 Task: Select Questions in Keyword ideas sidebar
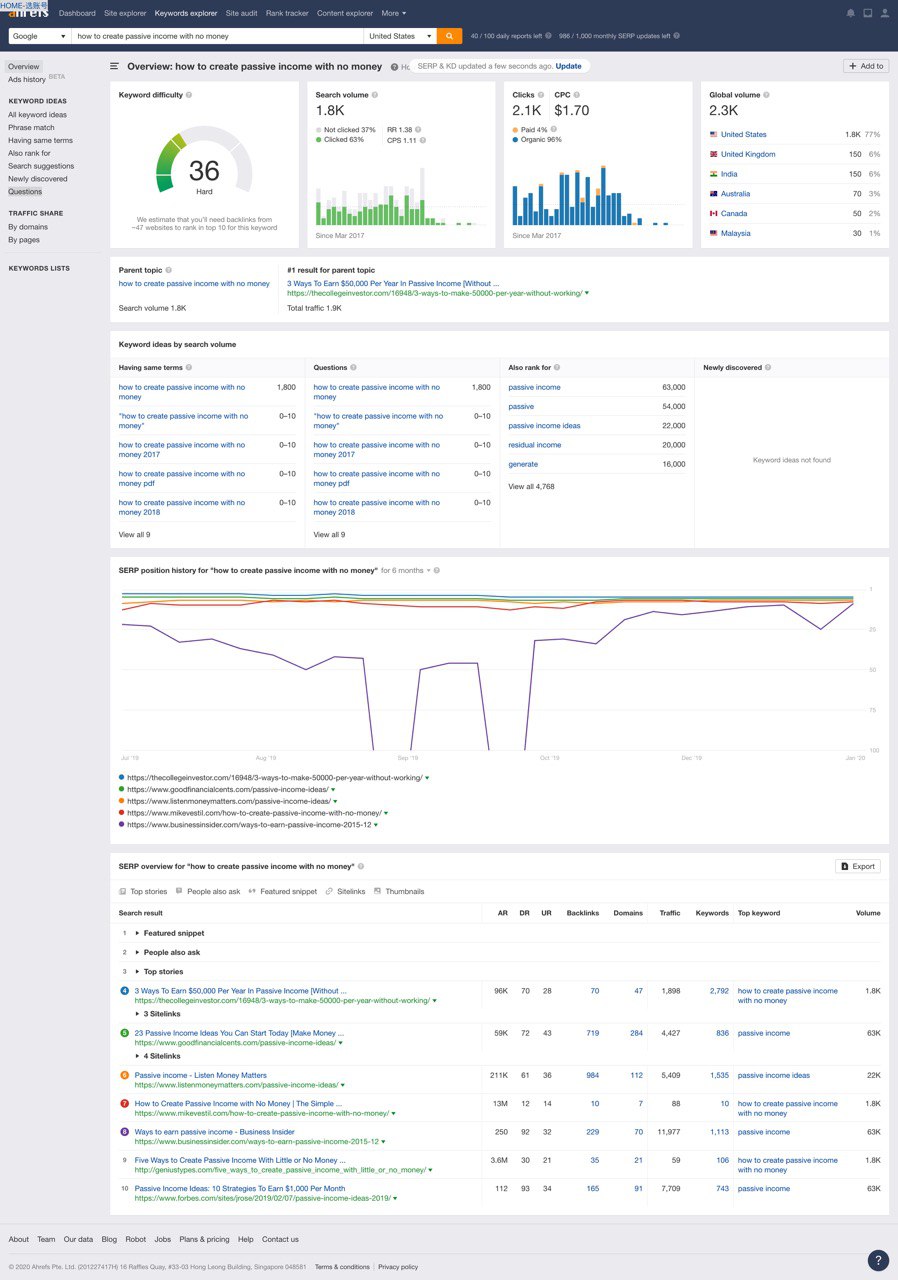(25, 191)
